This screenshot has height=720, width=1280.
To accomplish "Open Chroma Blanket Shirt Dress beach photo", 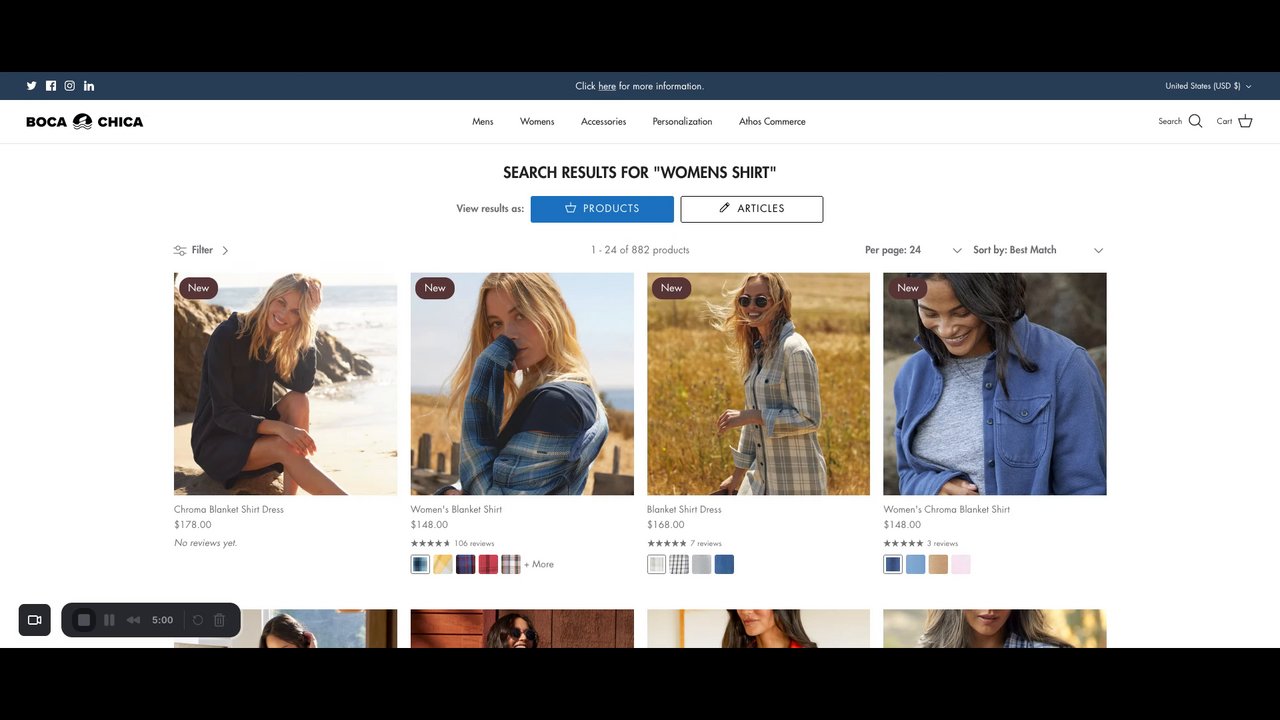I will tap(285, 384).
